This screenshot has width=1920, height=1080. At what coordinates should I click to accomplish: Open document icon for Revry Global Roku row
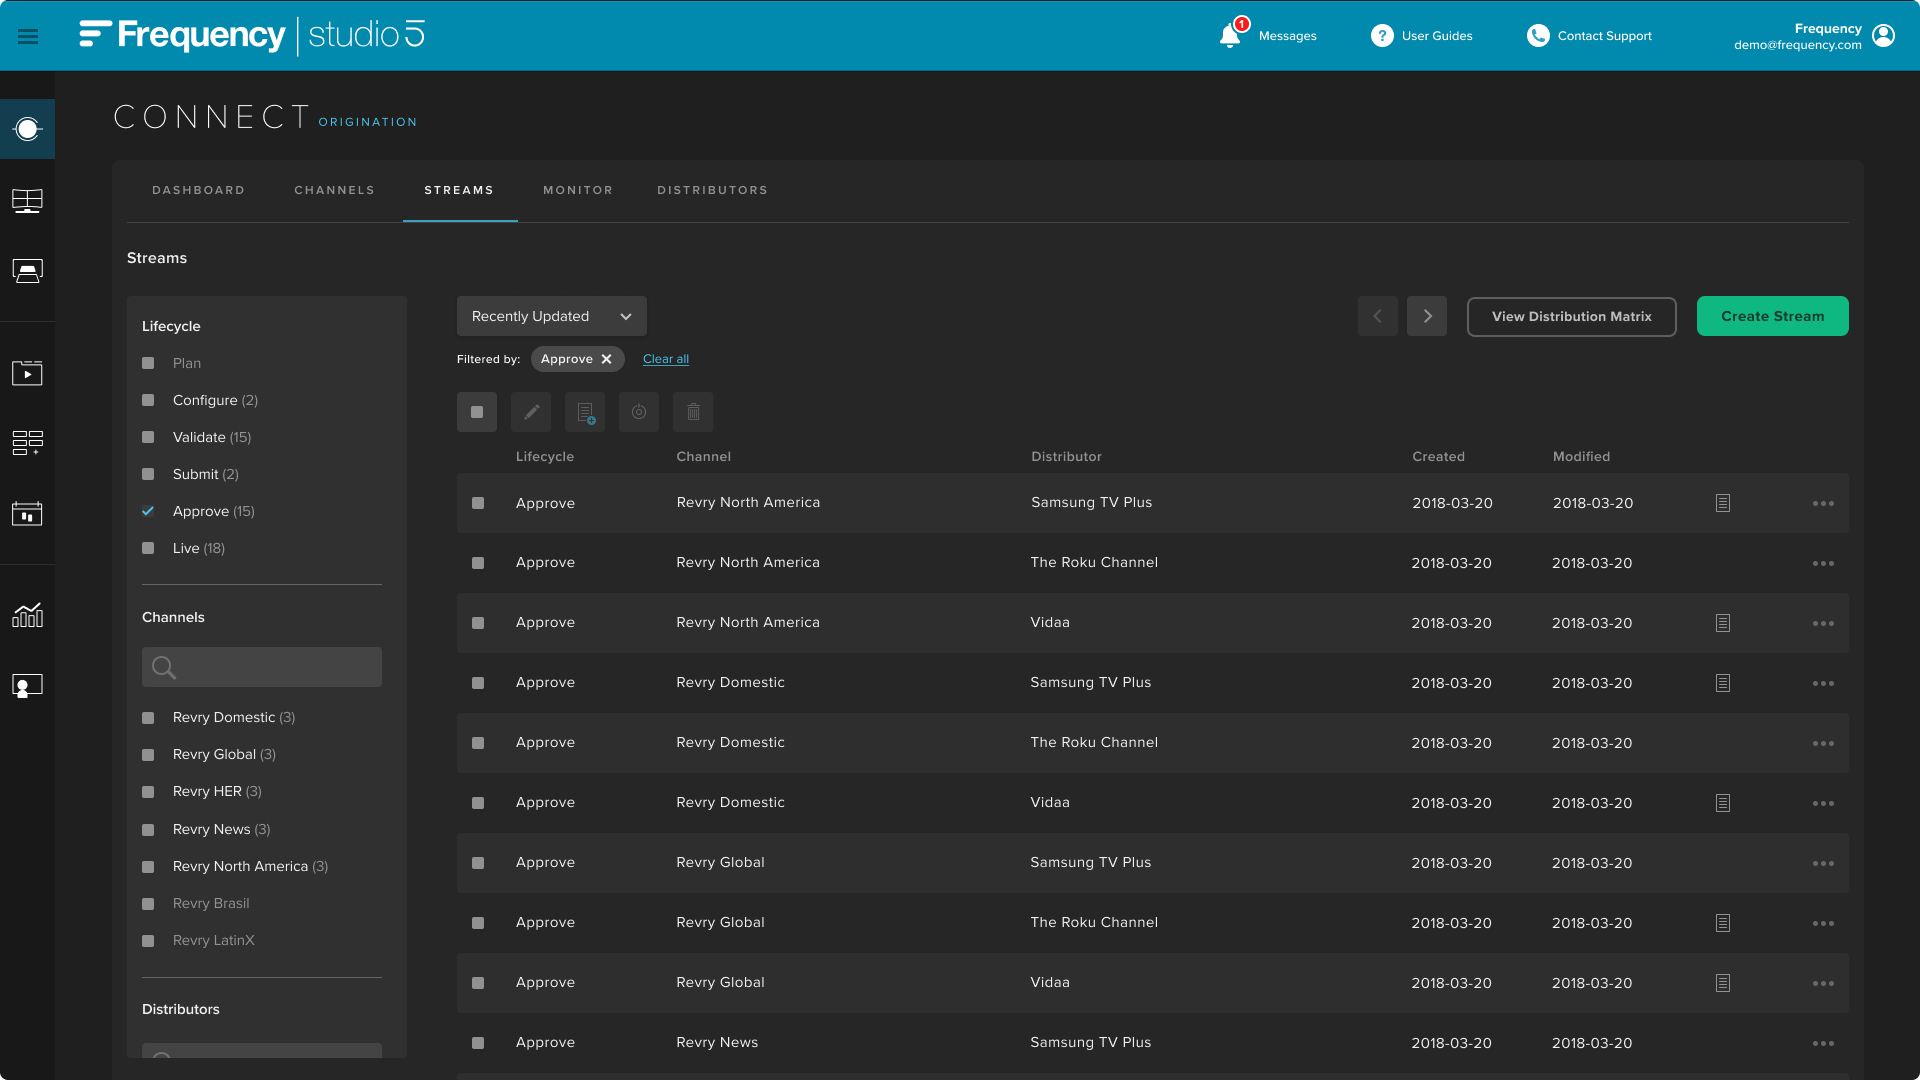point(1723,923)
